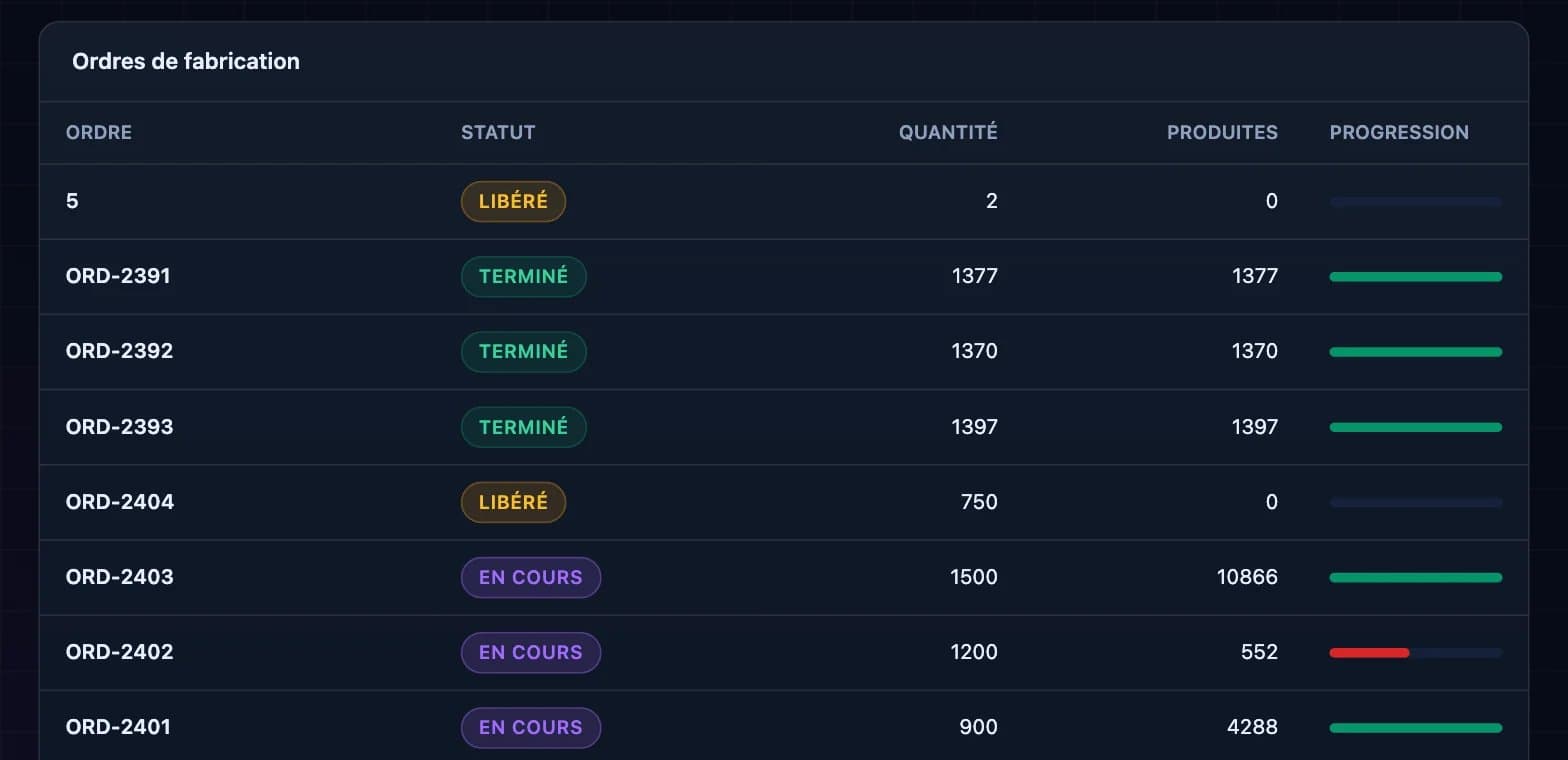Click the QUANTITÉ column header
This screenshot has width=1568, height=760.
point(948,132)
